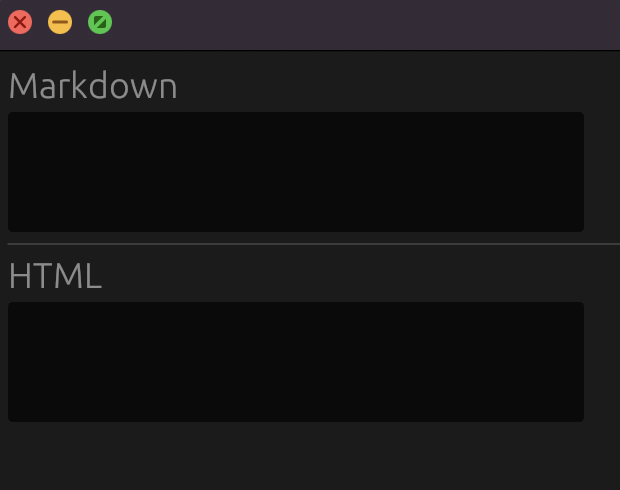This screenshot has height=490, width=620.
Task: Click the word HTML above the second box
Action: (x=55, y=276)
